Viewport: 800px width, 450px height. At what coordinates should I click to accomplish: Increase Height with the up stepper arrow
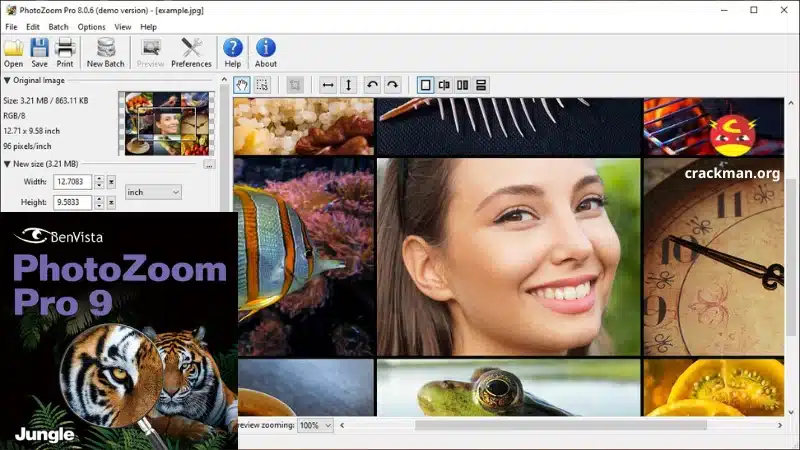(99, 199)
